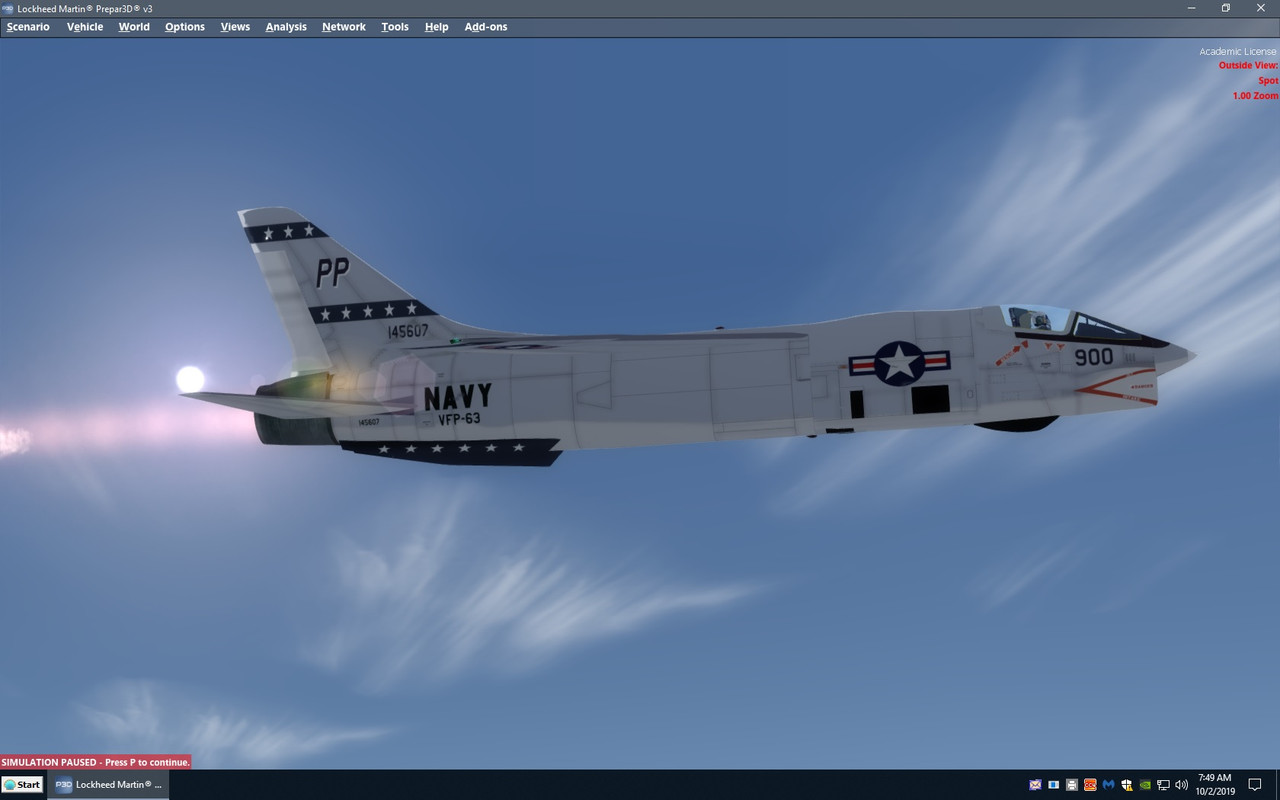Open the Action Center notifications icon
The image size is (1280, 800).
(x=1255, y=785)
